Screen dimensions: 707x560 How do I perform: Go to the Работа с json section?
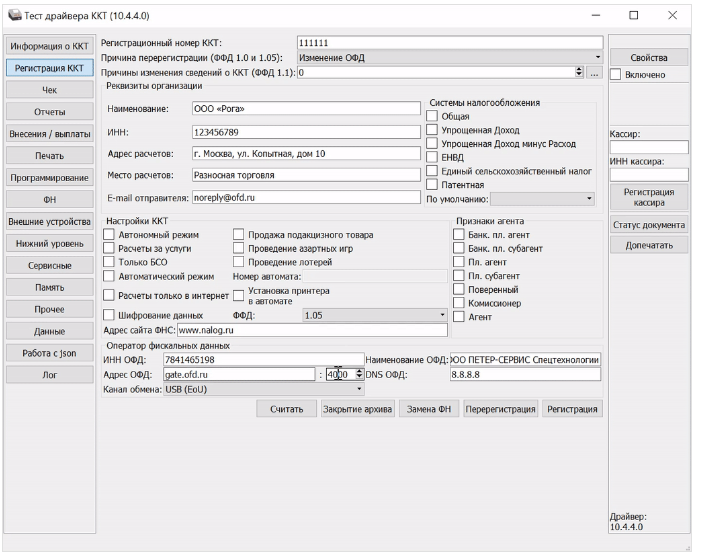48,352
